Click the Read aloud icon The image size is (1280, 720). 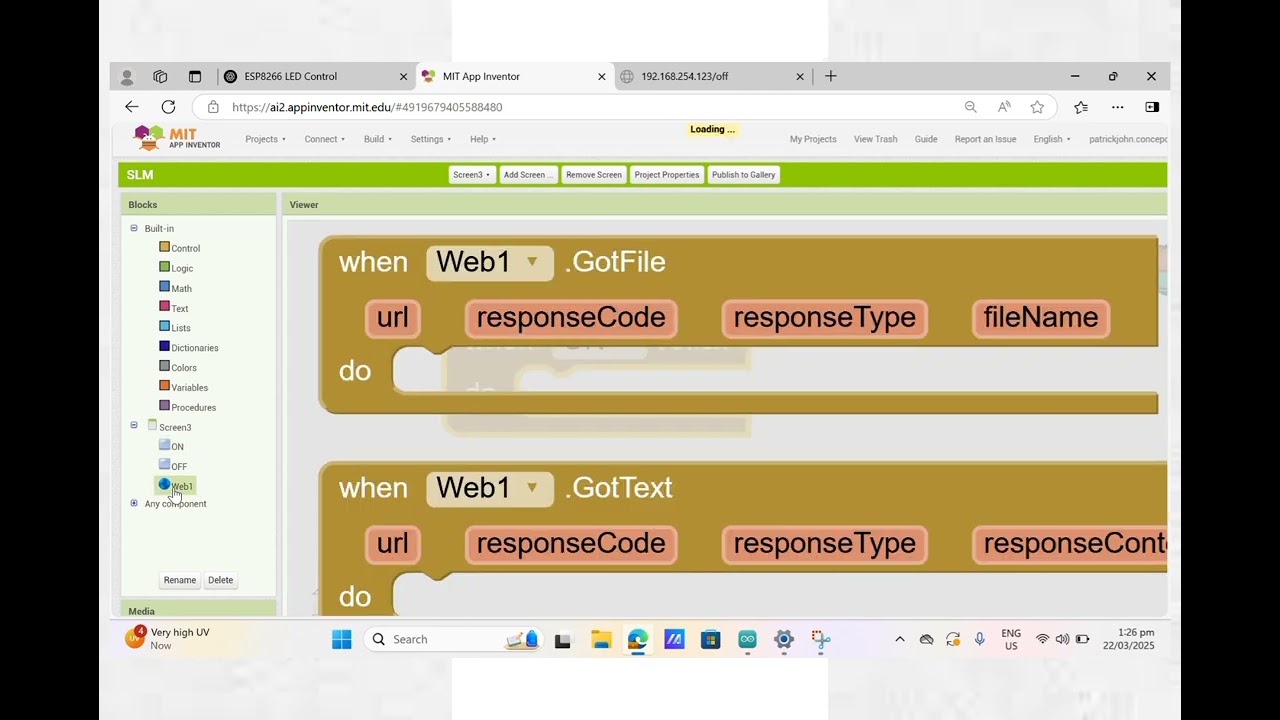pyautogui.click(x=1004, y=107)
